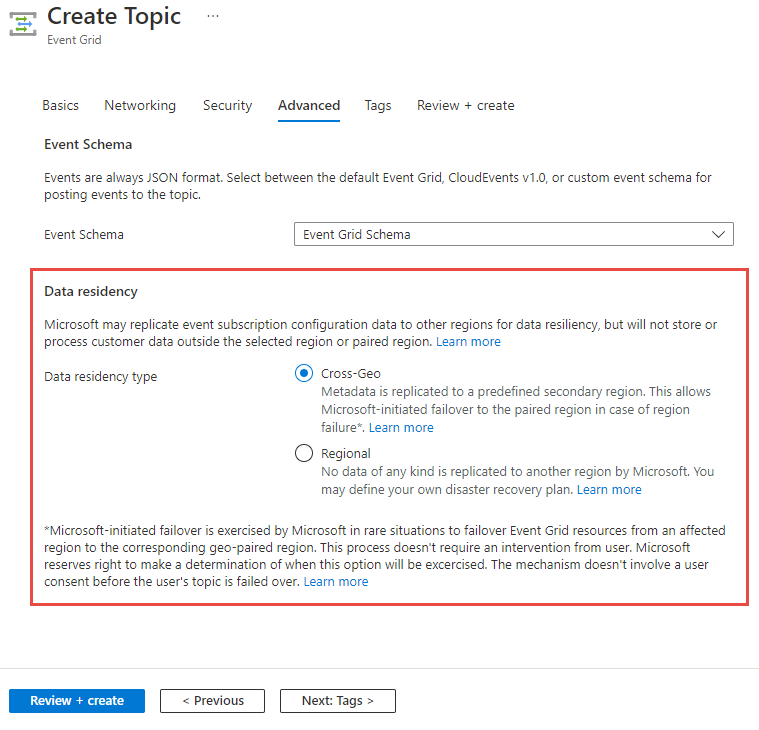Click the Event Grid topic icon

tap(23, 25)
